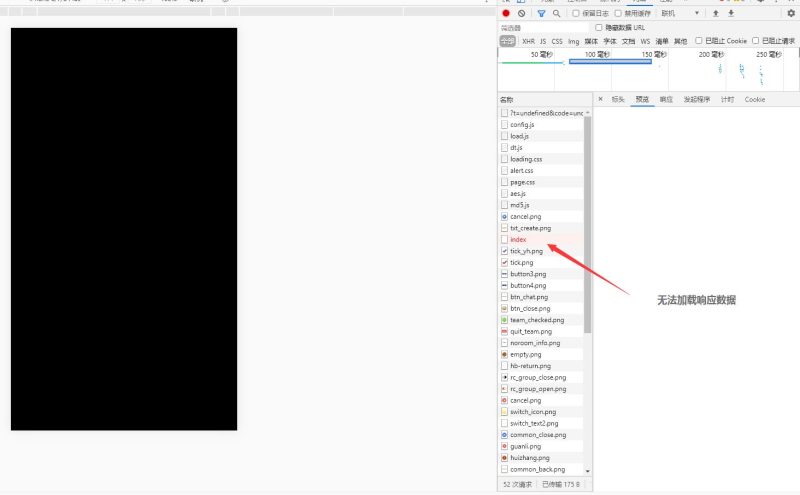This screenshot has height=495, width=800.
Task: Filter requests by 媒体
Action: click(591, 41)
